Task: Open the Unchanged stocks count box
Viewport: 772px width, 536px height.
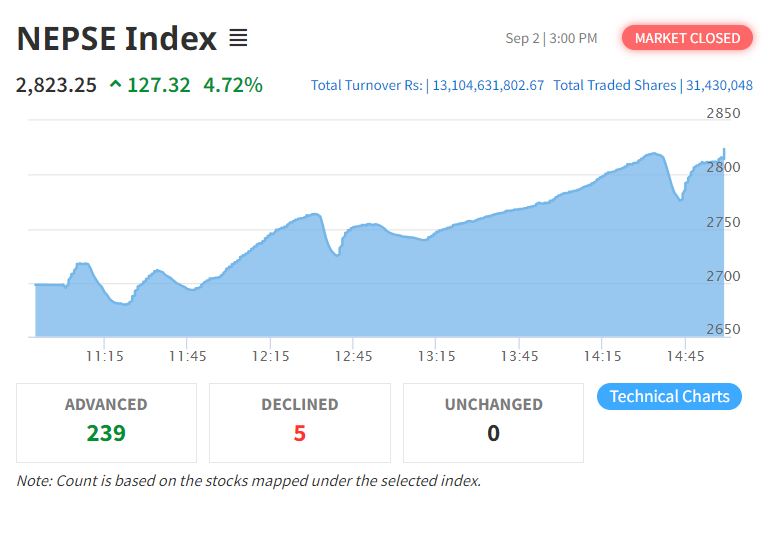Action: 493,422
